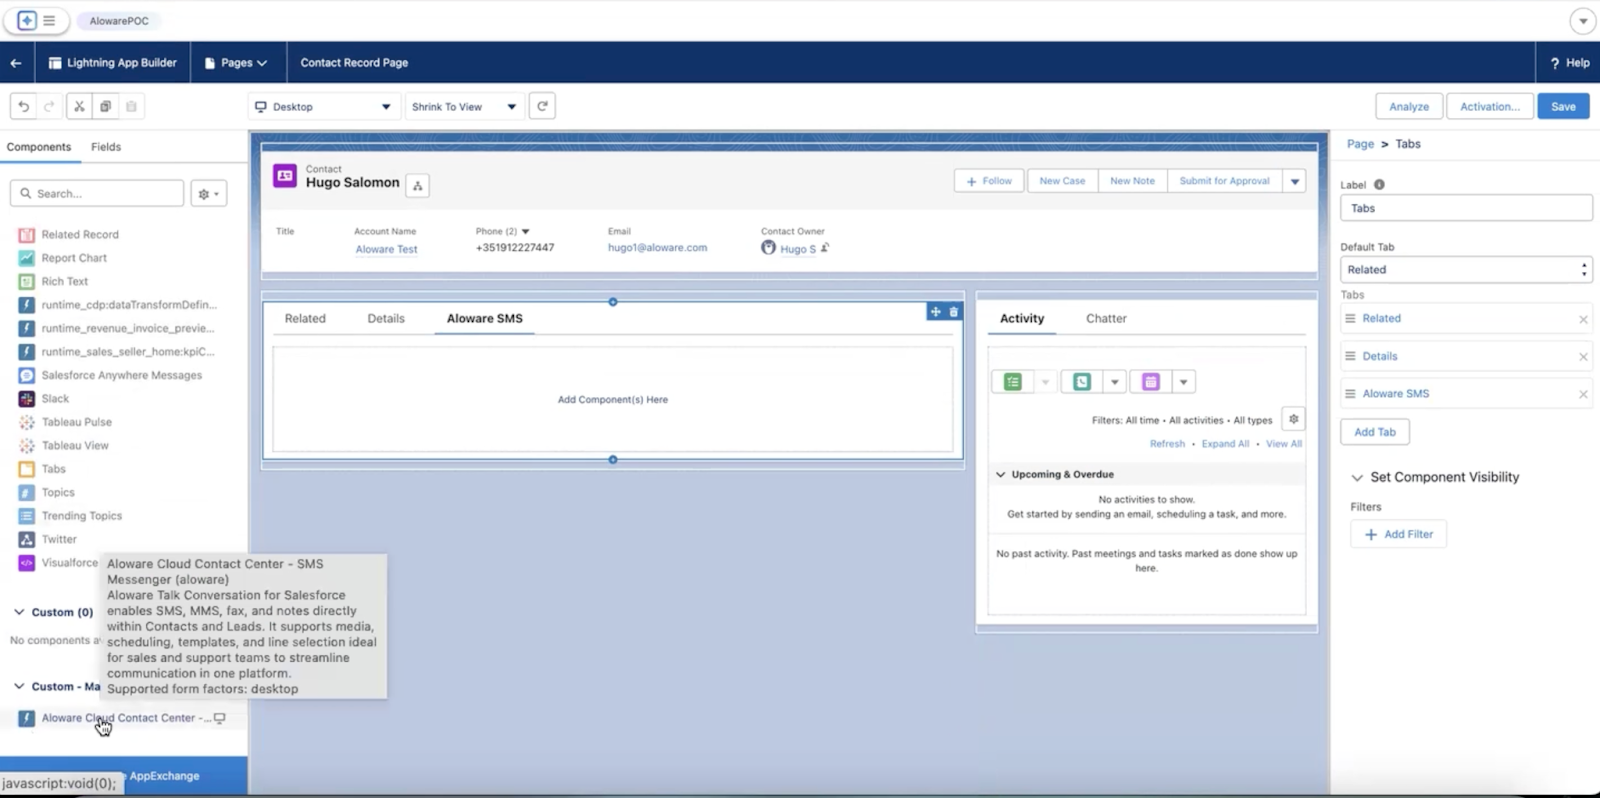The image size is (1600, 798).
Task: Switch to the Components tab
Action: tap(39, 147)
